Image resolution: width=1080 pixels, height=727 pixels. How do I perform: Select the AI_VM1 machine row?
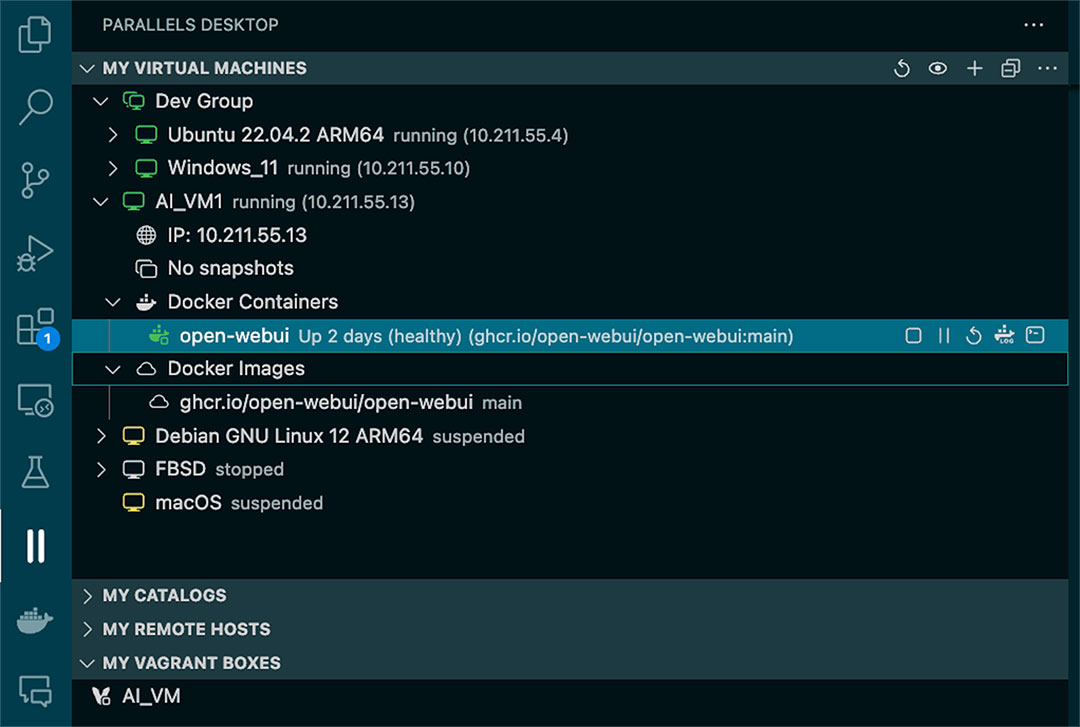570,201
